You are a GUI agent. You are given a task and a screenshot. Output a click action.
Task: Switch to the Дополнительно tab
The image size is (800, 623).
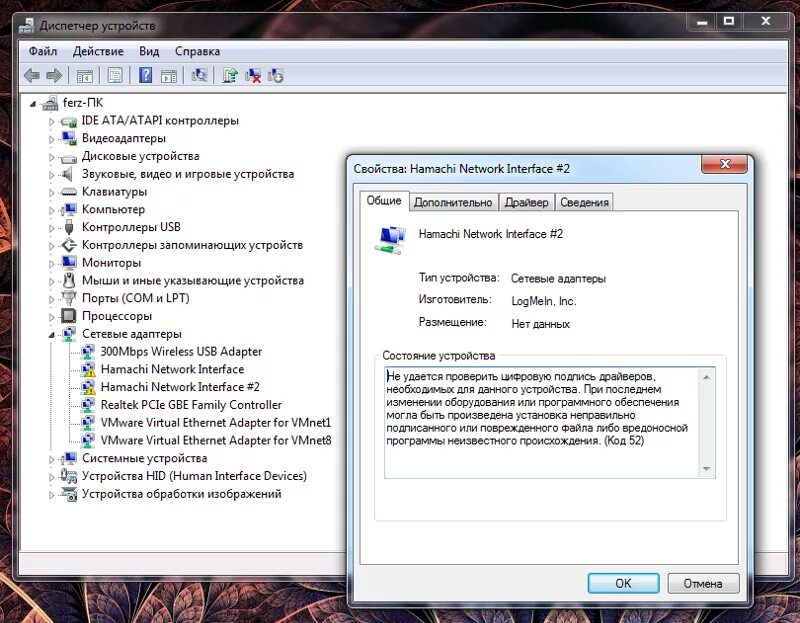[453, 203]
